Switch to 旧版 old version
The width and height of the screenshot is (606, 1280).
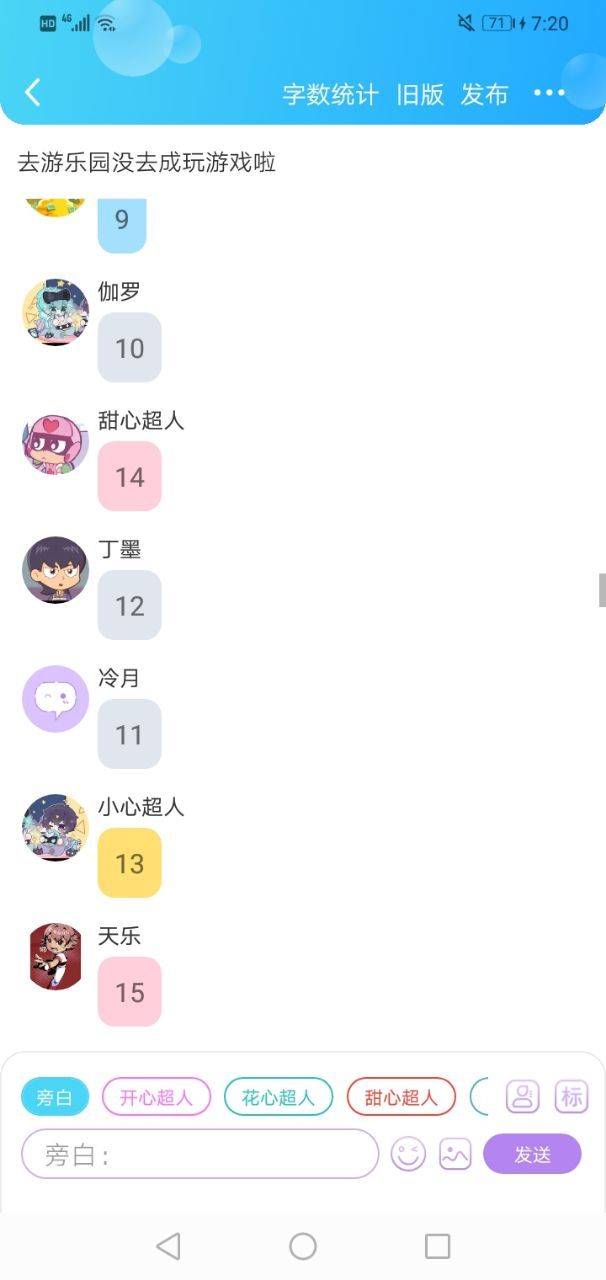[420, 94]
